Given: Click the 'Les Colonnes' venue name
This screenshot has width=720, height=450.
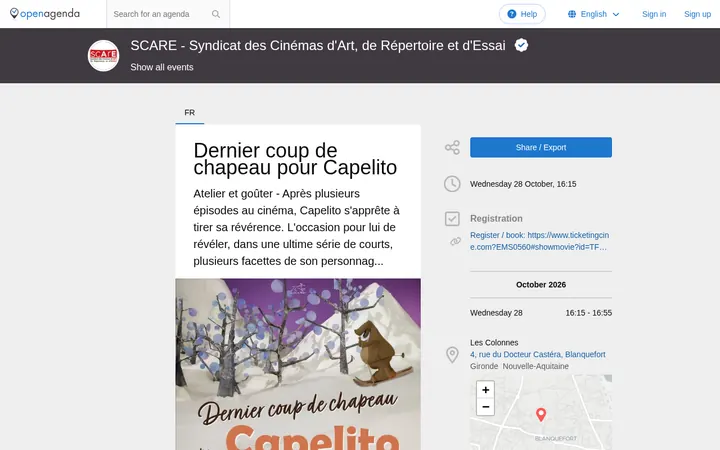Looking at the screenshot, I should point(494,343).
